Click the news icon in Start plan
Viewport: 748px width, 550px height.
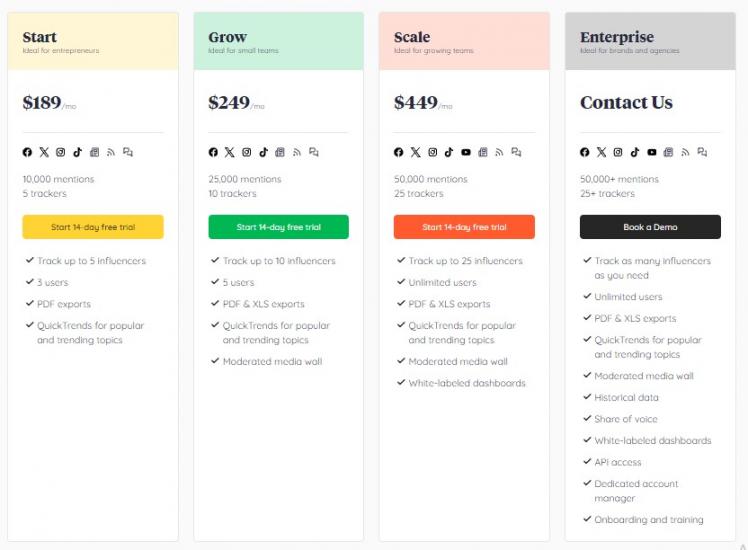(x=94, y=152)
